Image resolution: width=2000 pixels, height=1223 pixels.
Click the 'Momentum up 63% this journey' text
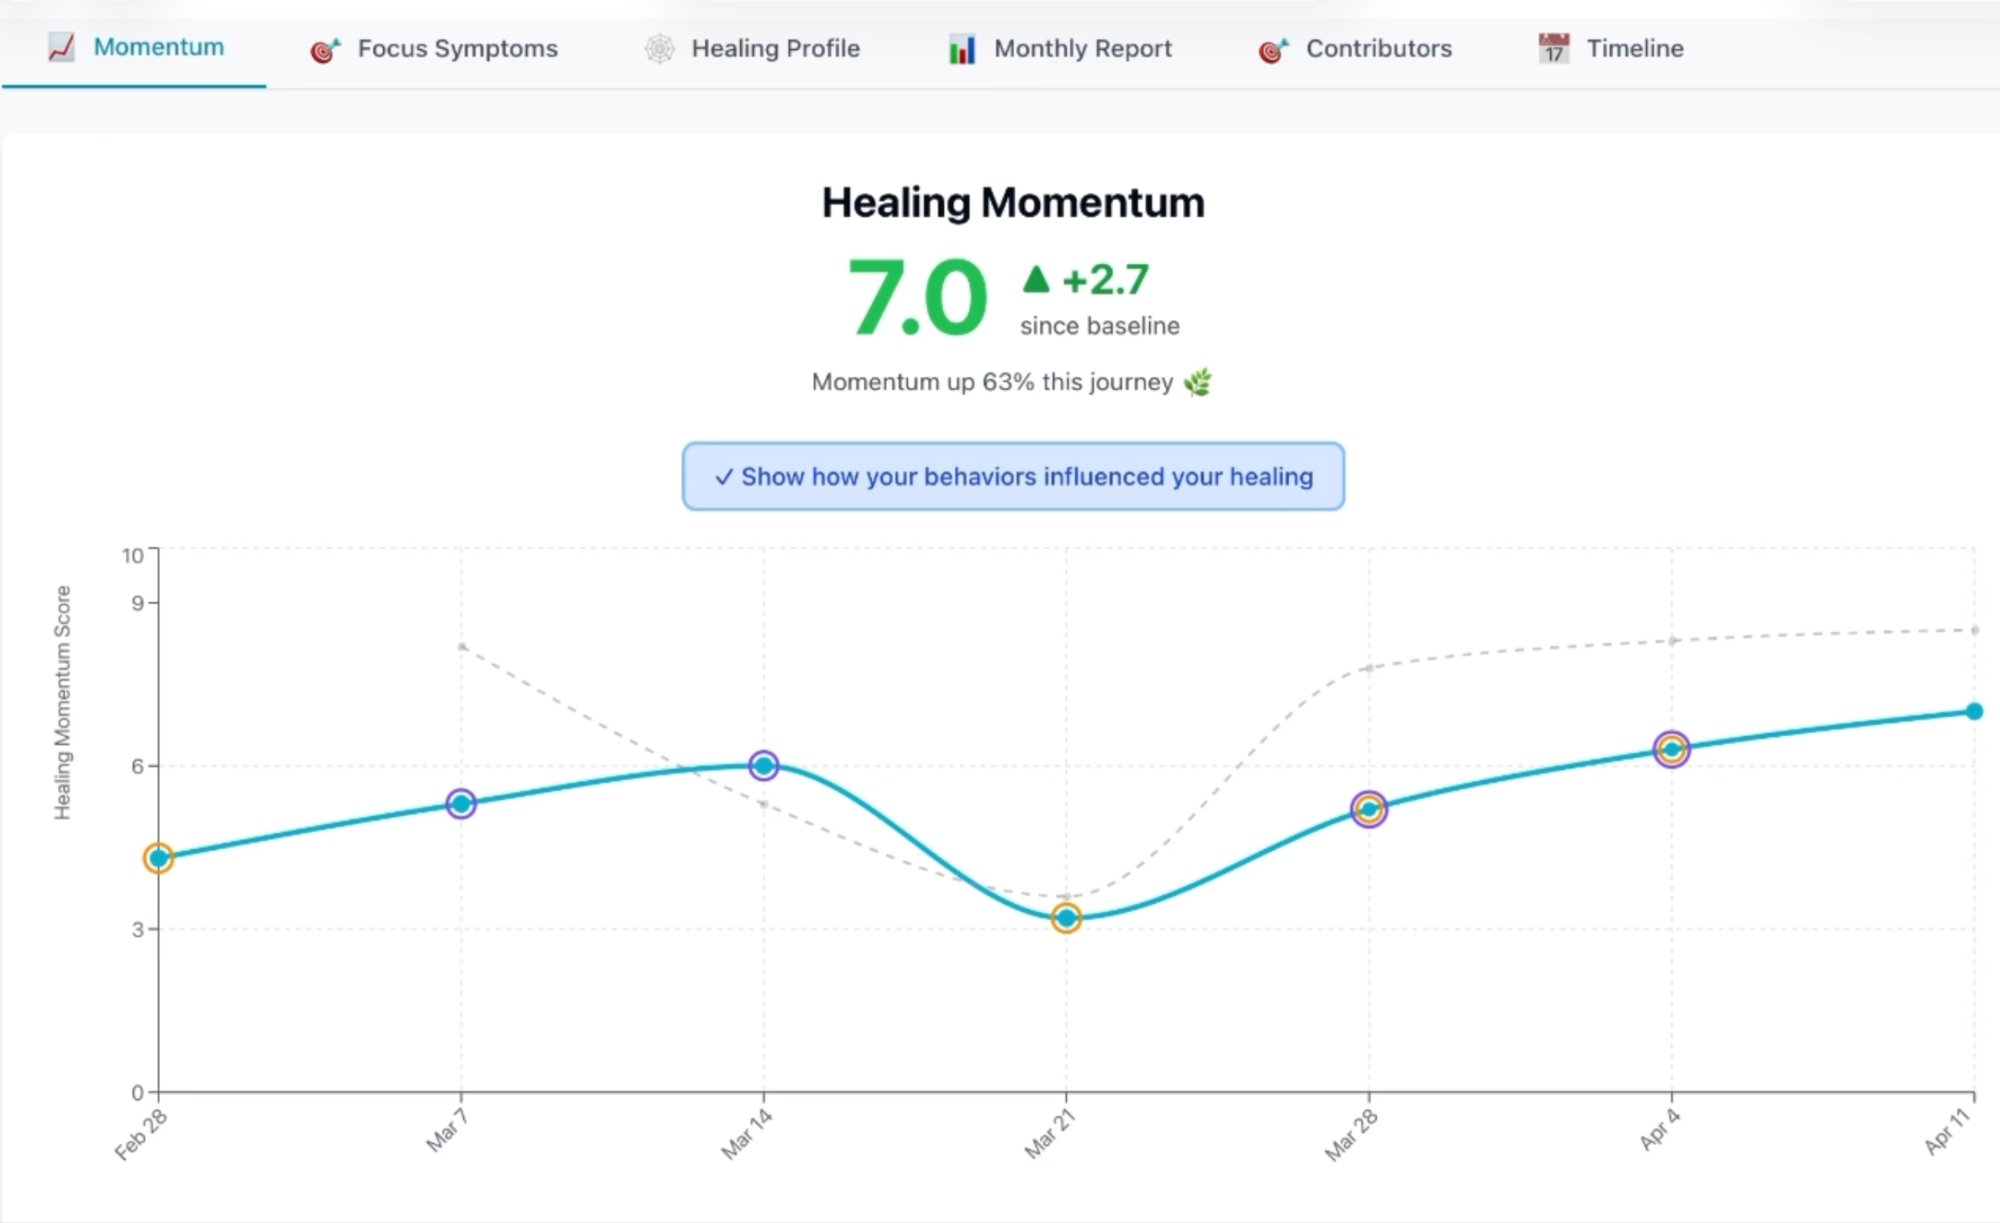(991, 382)
